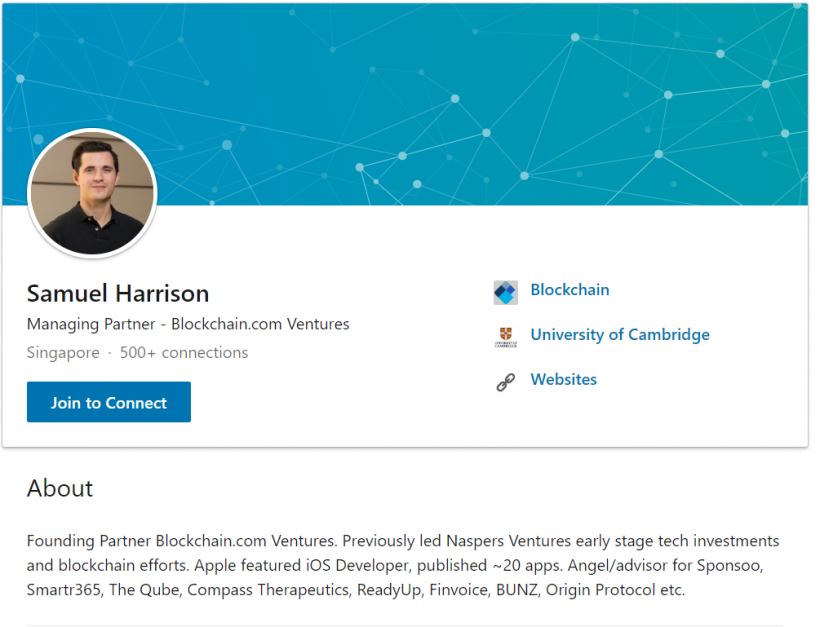Open the Blockchain company link

coord(569,290)
